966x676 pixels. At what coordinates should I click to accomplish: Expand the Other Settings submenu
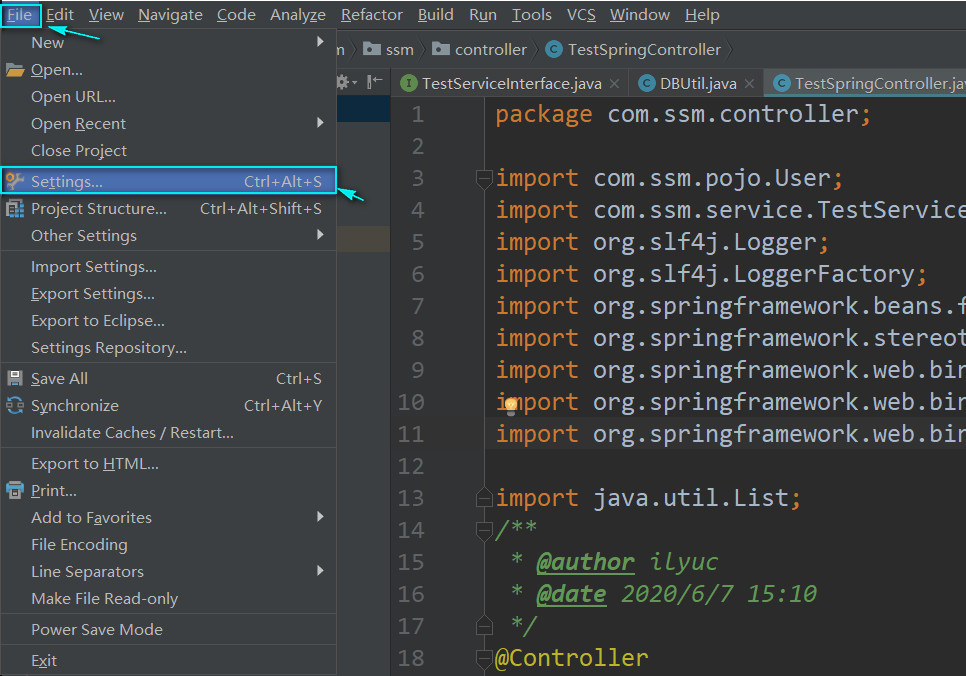tap(168, 236)
